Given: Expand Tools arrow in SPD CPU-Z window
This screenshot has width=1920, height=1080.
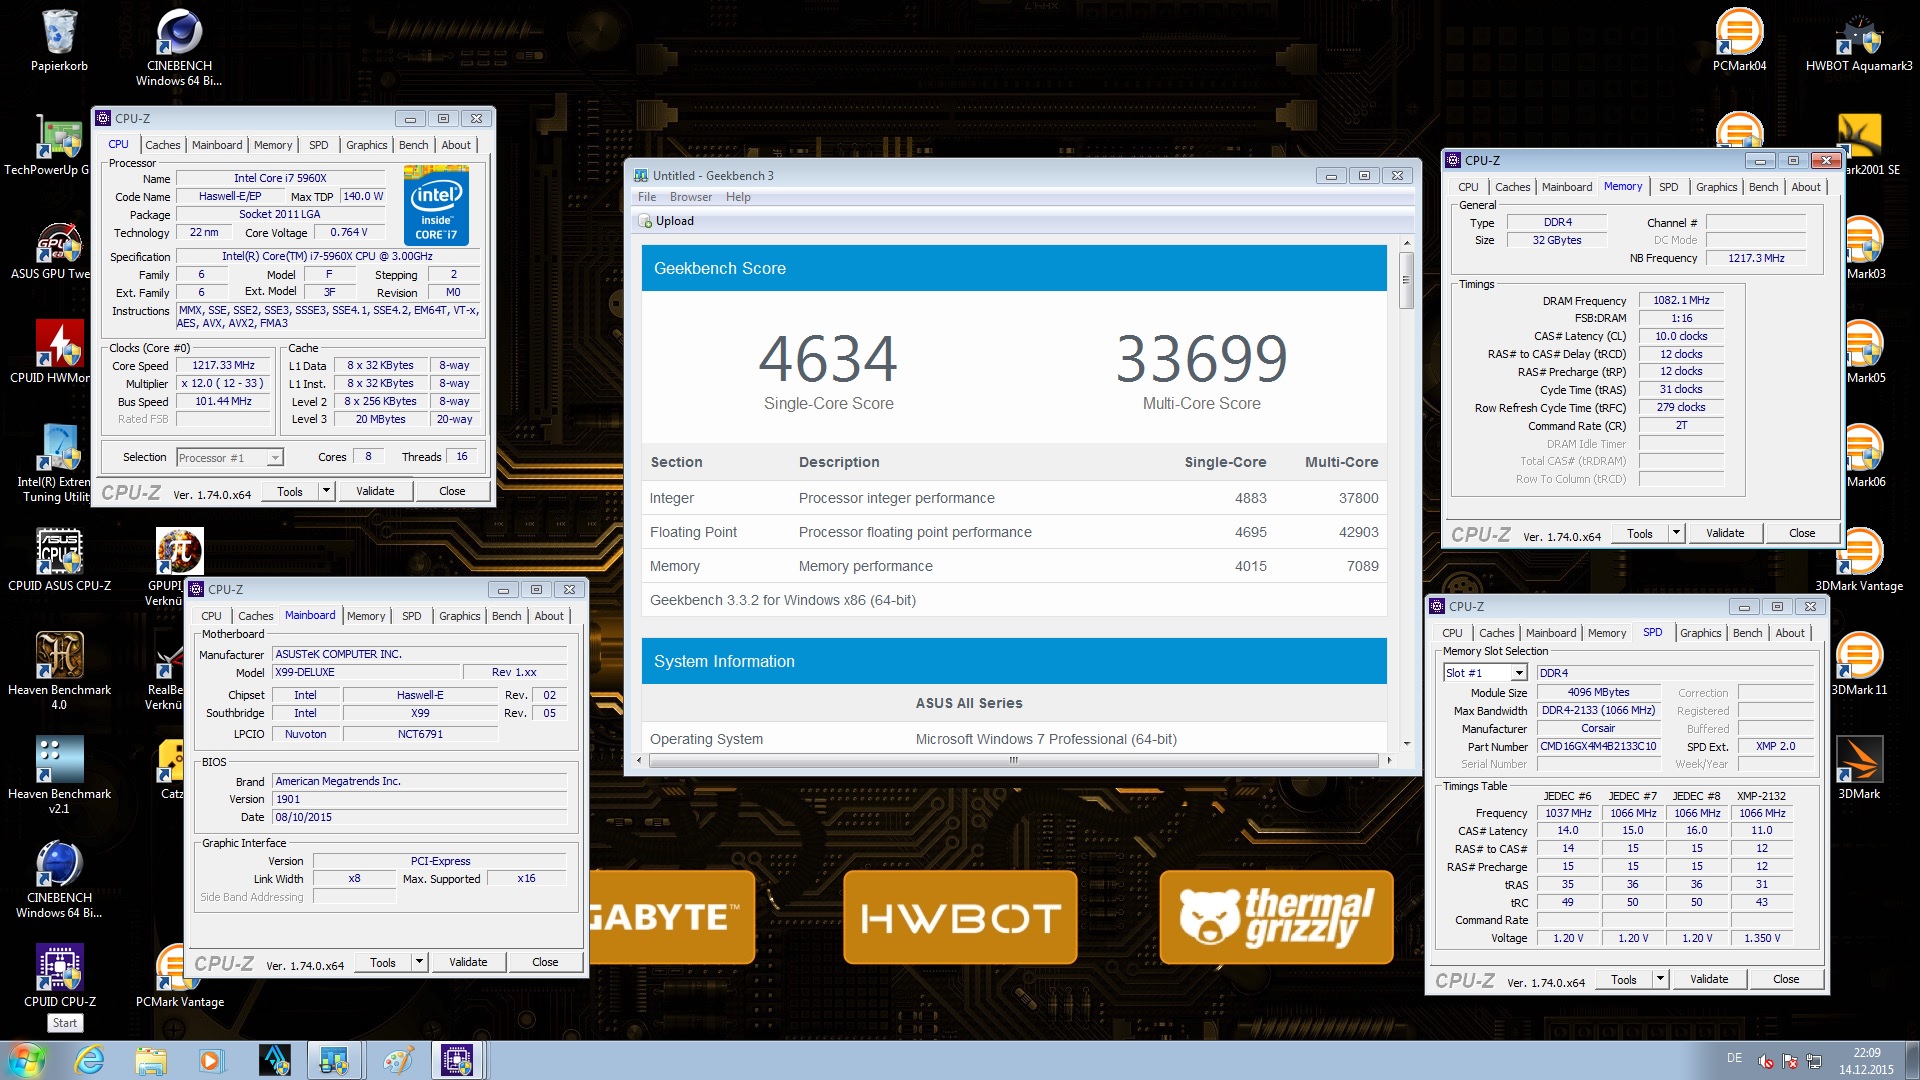Looking at the screenshot, I should (1660, 979).
